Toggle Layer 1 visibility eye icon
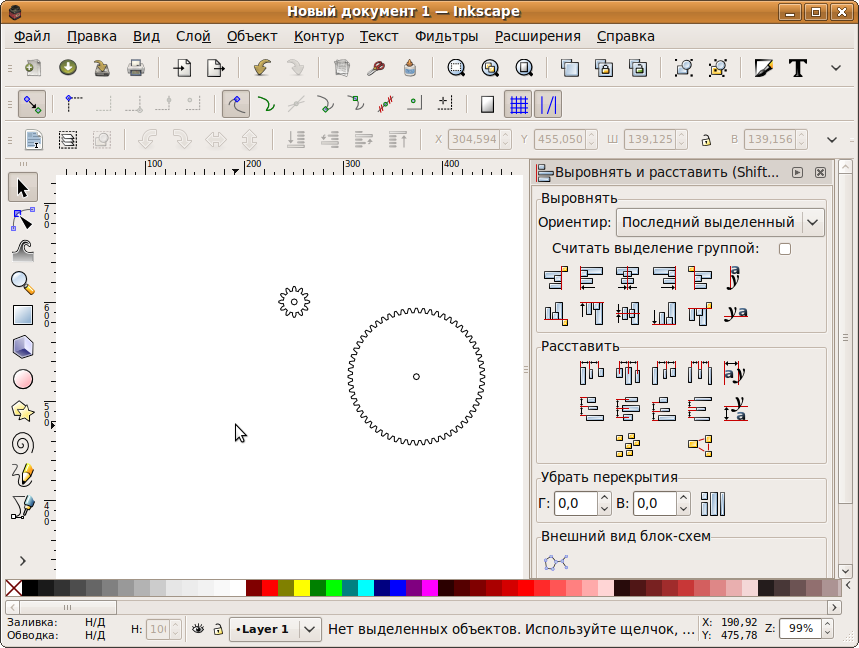Viewport: 859px width, 648px height. tap(198, 629)
